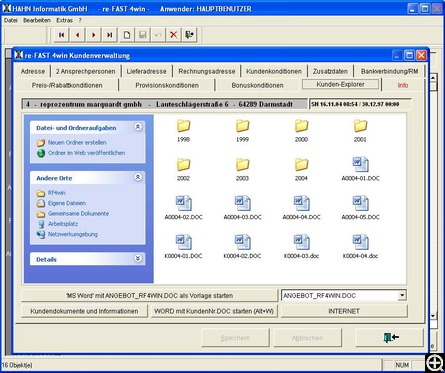The width and height of the screenshot is (445, 373).
Task: Go to Rf4win folder link
Action: point(57,193)
